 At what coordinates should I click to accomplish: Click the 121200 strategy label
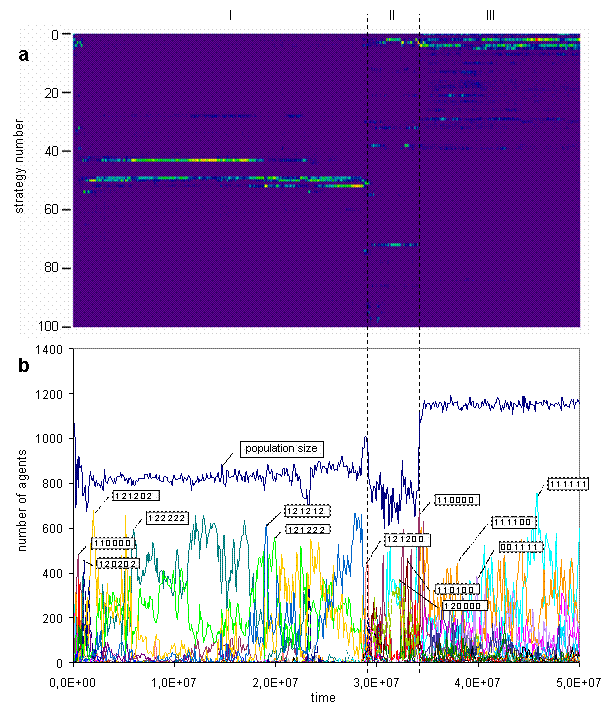(407, 540)
